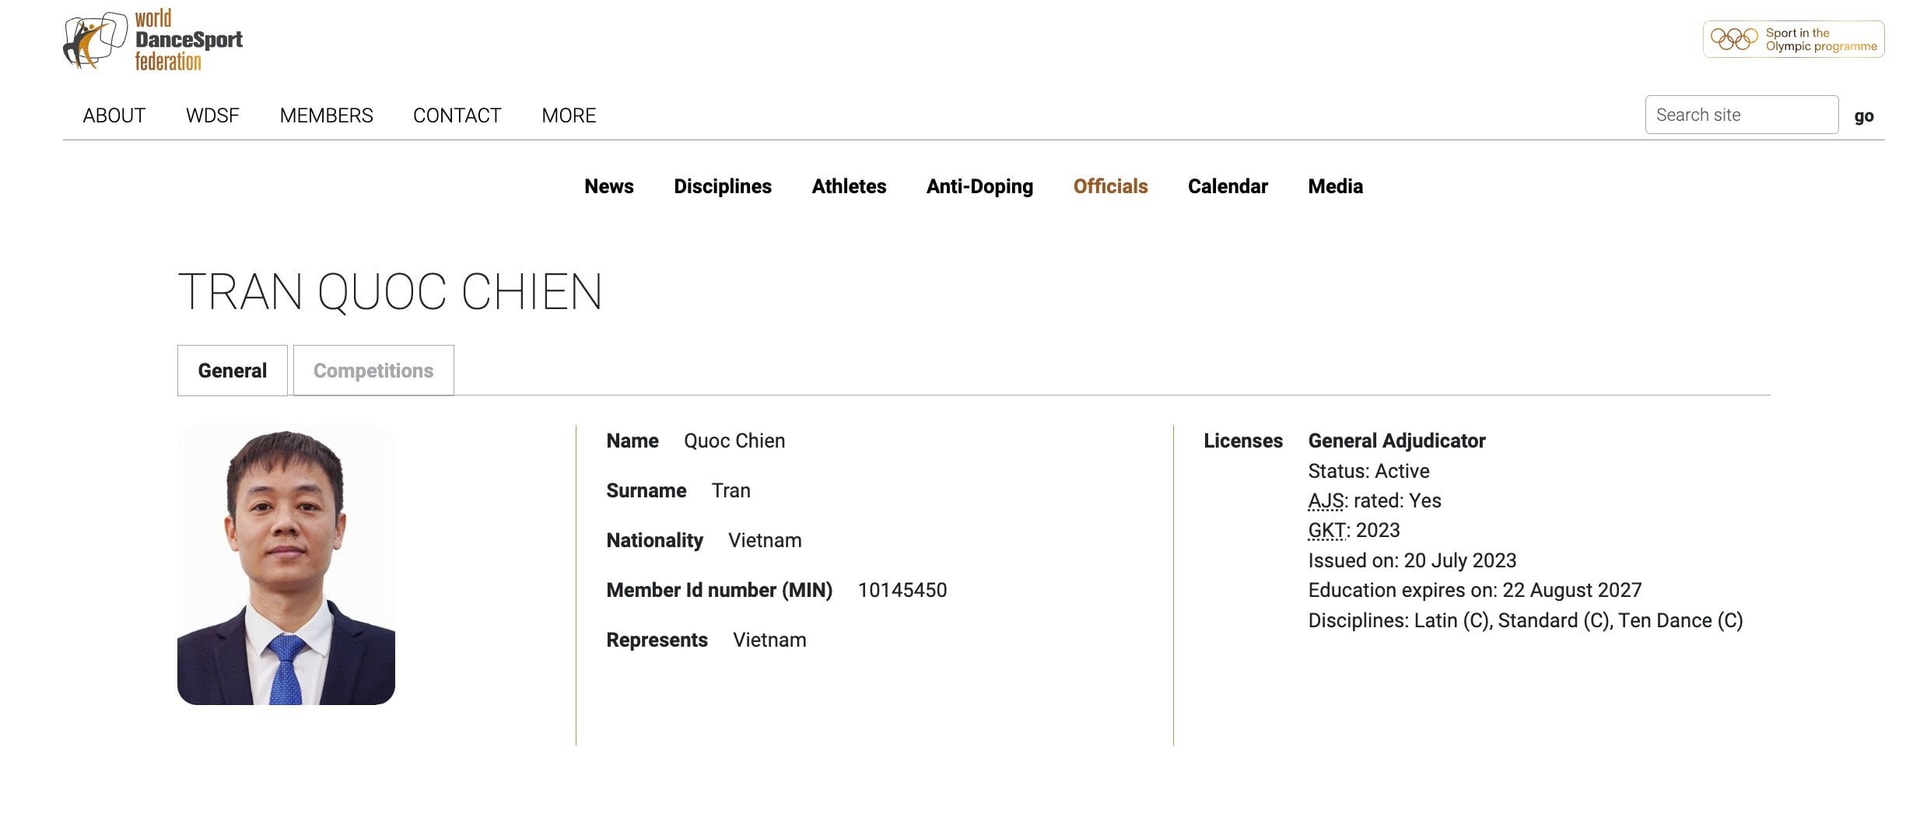The image size is (1920, 822).
Task: Select the Represents value Vietnam
Action: click(769, 640)
